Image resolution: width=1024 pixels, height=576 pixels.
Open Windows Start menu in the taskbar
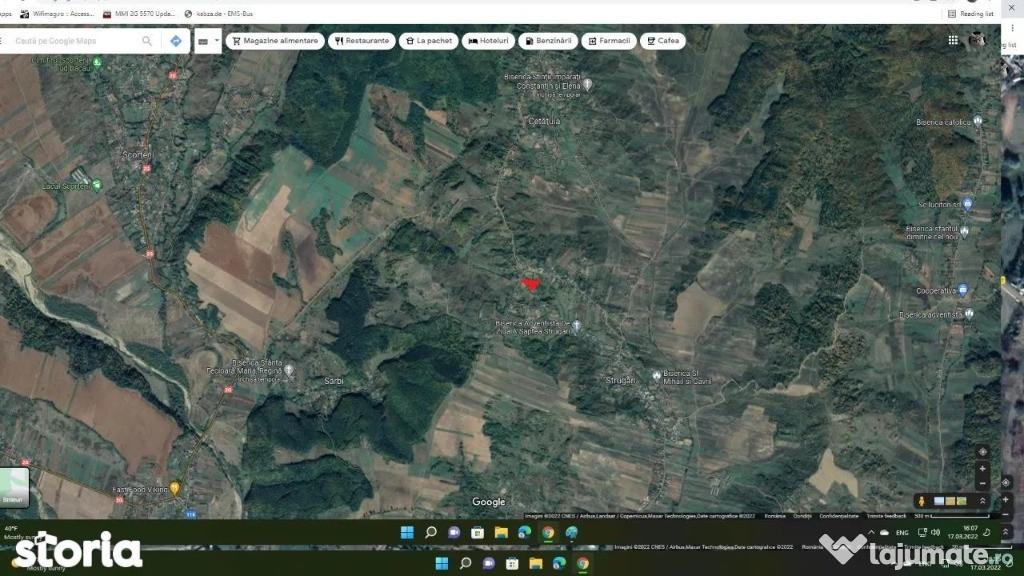[407, 532]
